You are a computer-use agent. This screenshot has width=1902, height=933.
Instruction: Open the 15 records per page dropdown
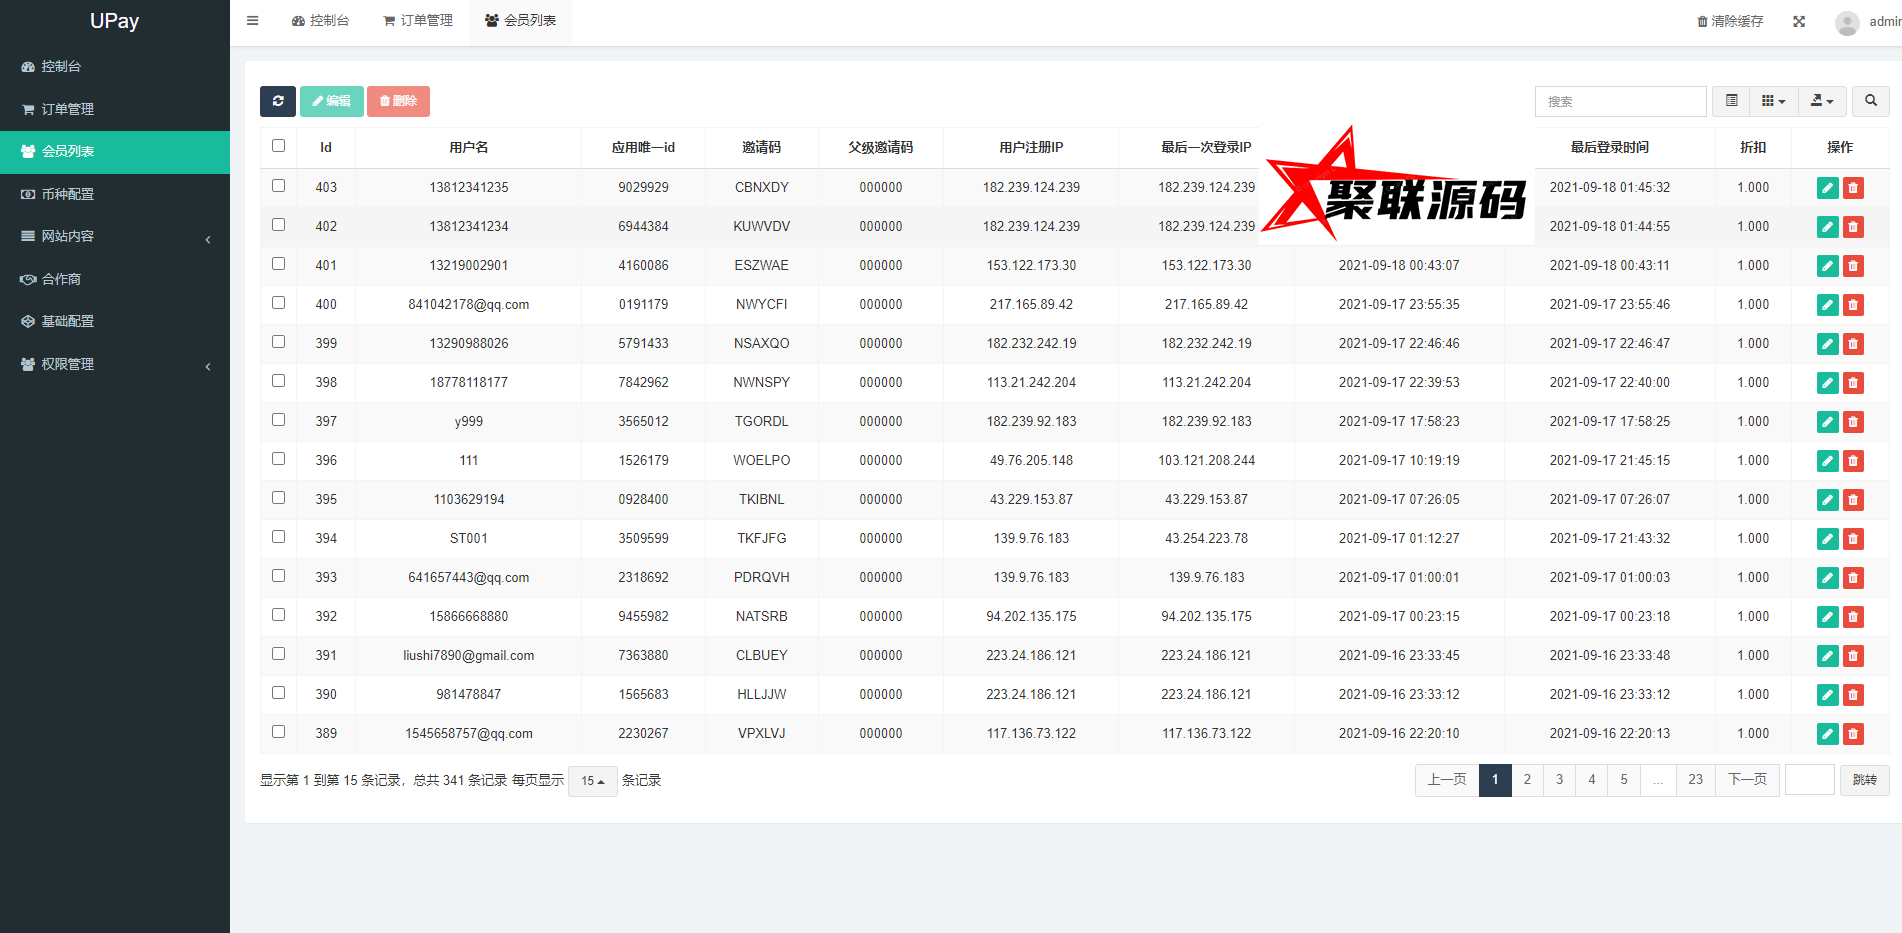point(592,781)
